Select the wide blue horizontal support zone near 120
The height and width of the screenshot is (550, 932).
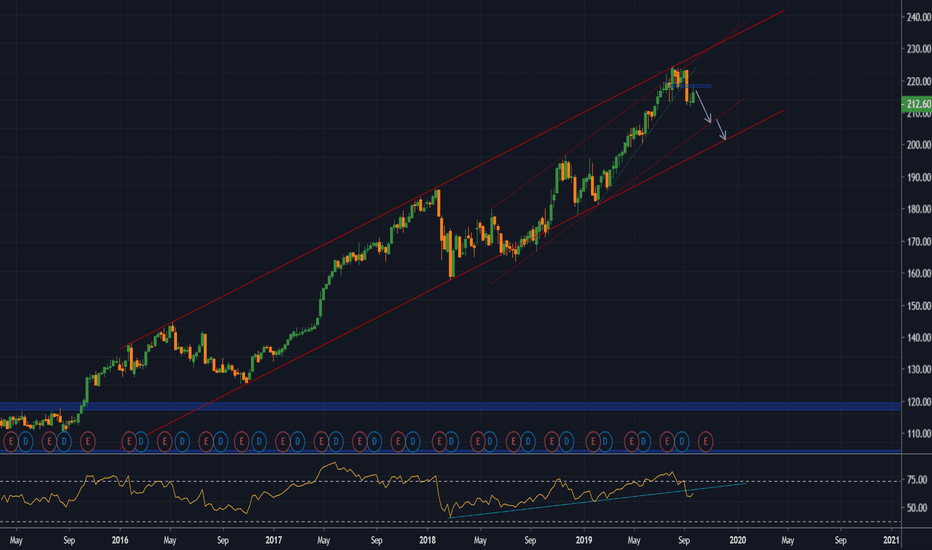[x=451, y=407]
